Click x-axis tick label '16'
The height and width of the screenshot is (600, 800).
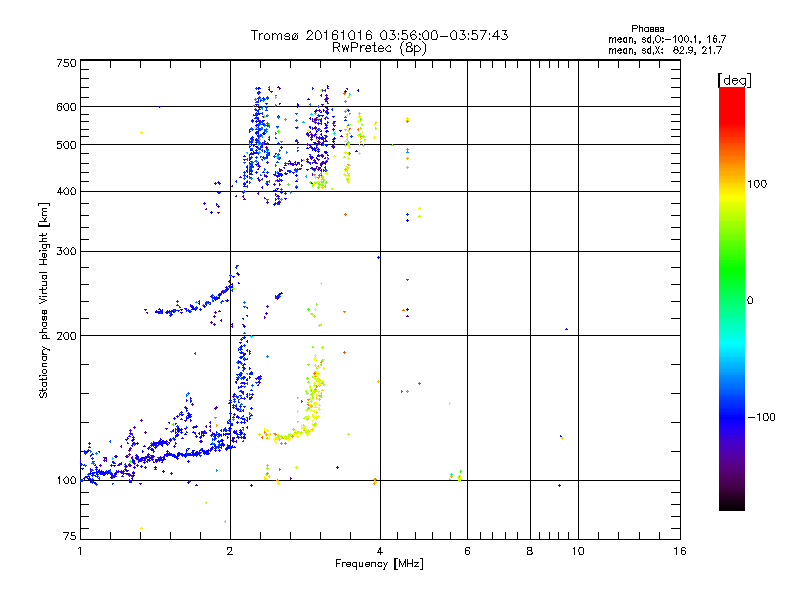tap(680, 551)
